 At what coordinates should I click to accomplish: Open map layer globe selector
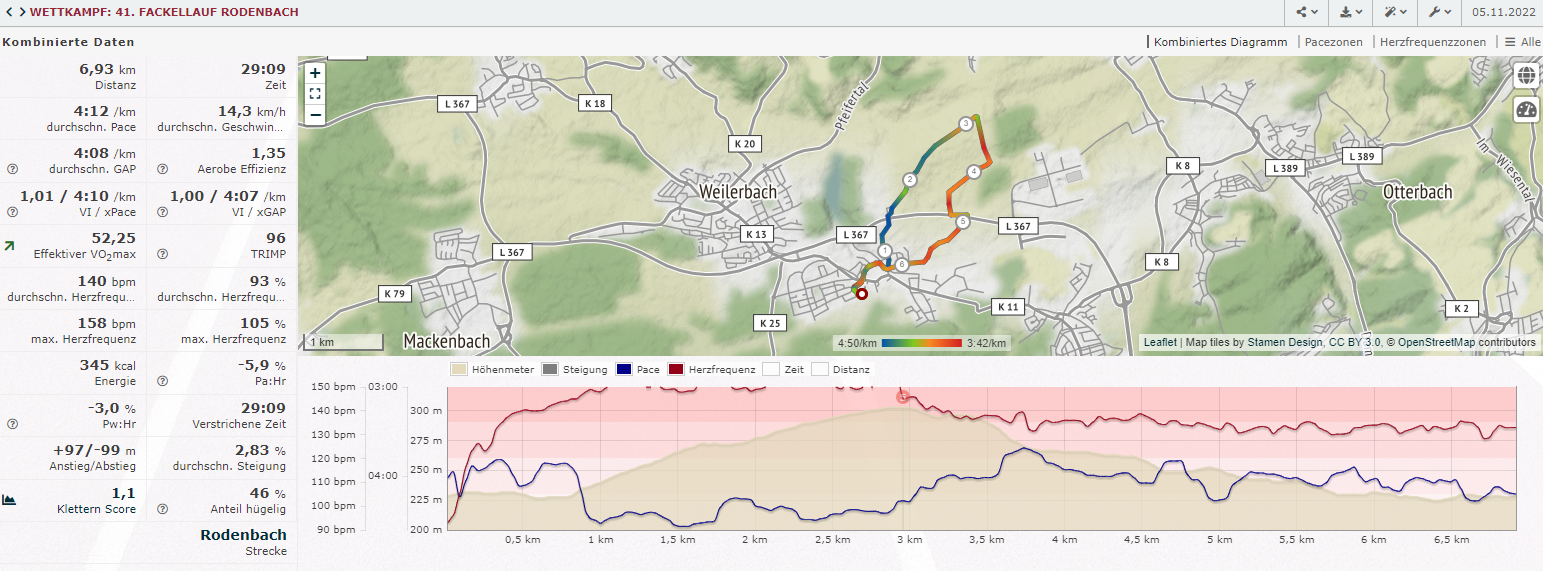[x=1526, y=76]
